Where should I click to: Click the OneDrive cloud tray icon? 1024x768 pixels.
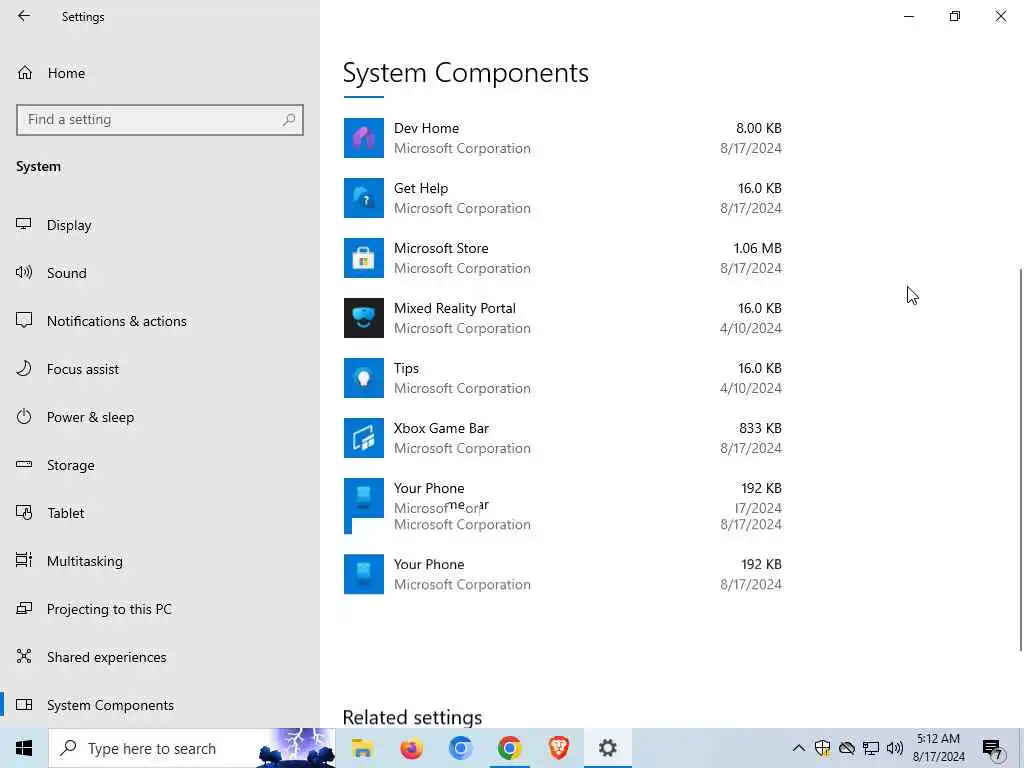(846, 748)
